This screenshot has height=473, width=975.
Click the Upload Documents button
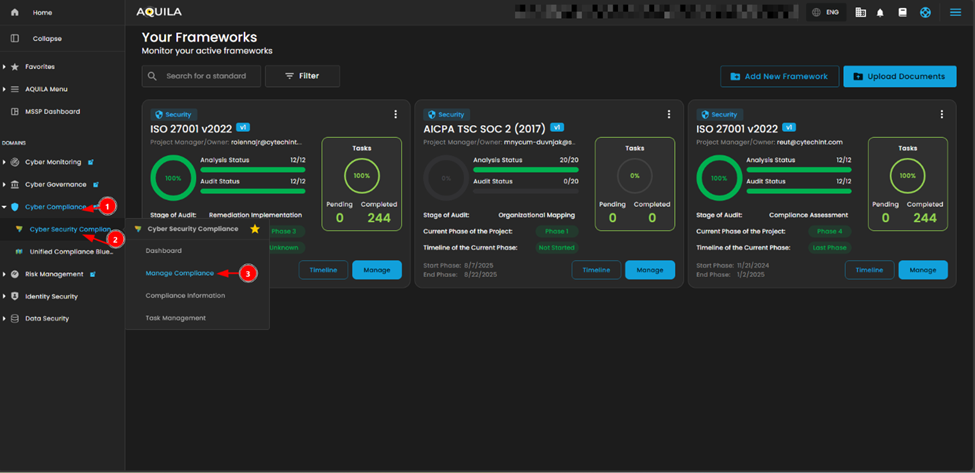tap(899, 76)
